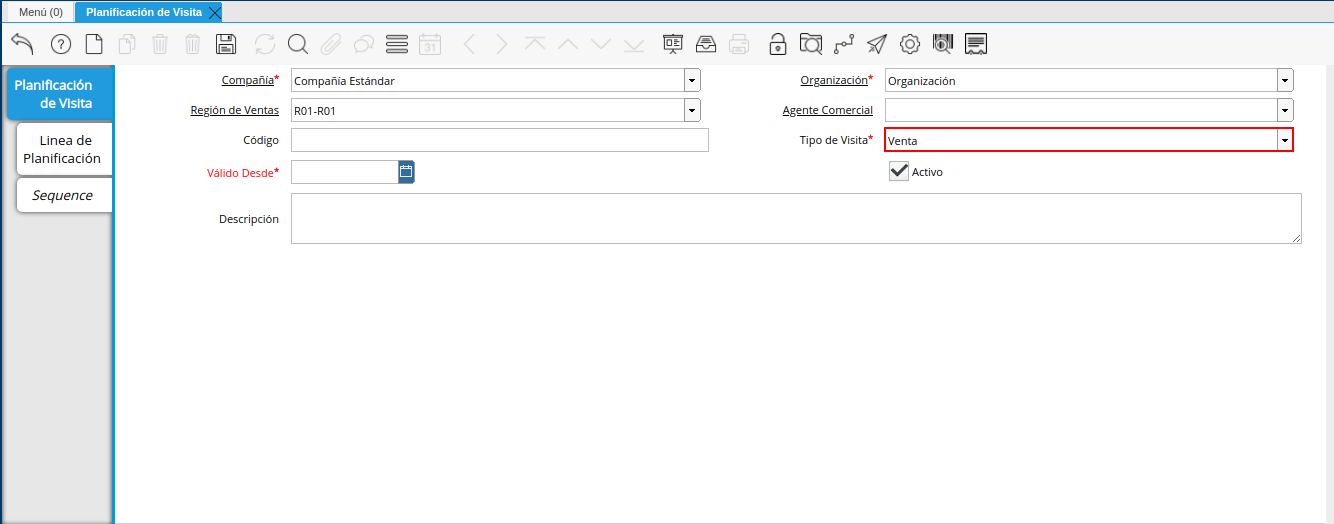Click the calendar history icon
Image resolution: width=1334 pixels, height=524 pixels.
pyautogui.click(x=430, y=44)
